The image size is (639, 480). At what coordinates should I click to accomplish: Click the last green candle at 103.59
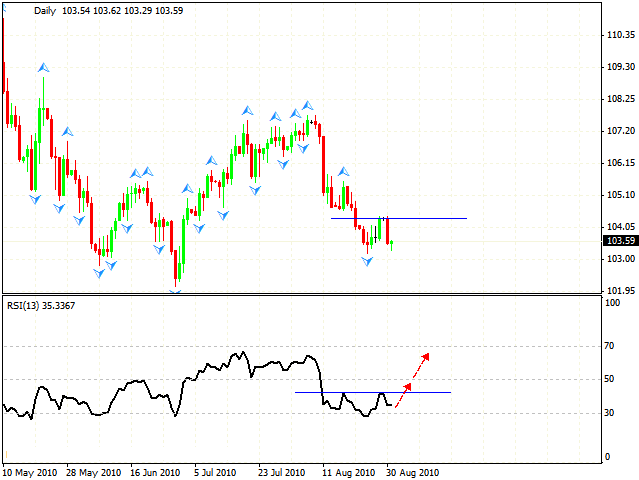pos(392,245)
